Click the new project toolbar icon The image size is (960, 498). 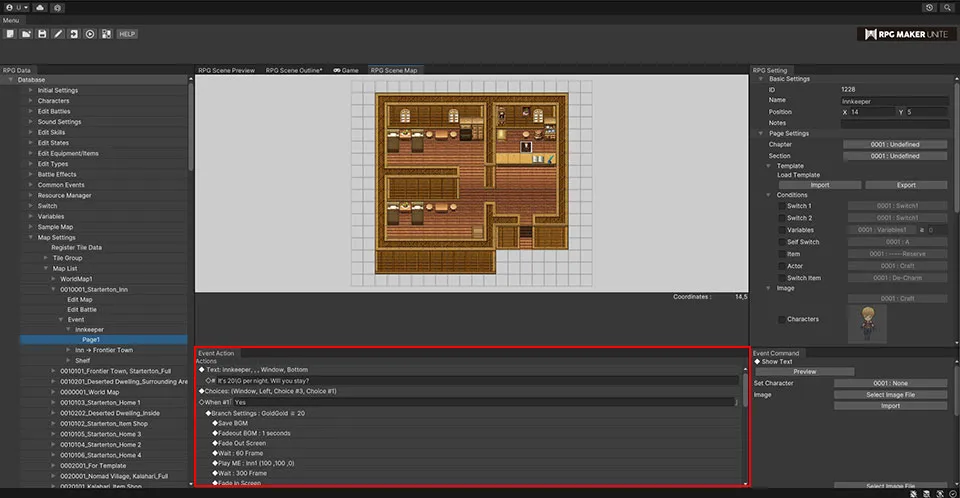pos(9,34)
